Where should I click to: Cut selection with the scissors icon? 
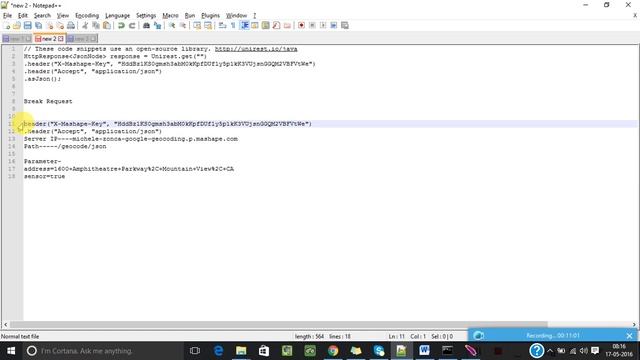coord(85,25)
